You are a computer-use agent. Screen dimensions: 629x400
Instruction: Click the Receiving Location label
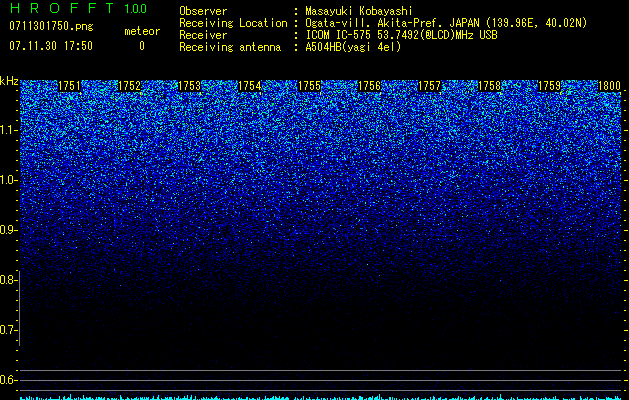pos(233,23)
